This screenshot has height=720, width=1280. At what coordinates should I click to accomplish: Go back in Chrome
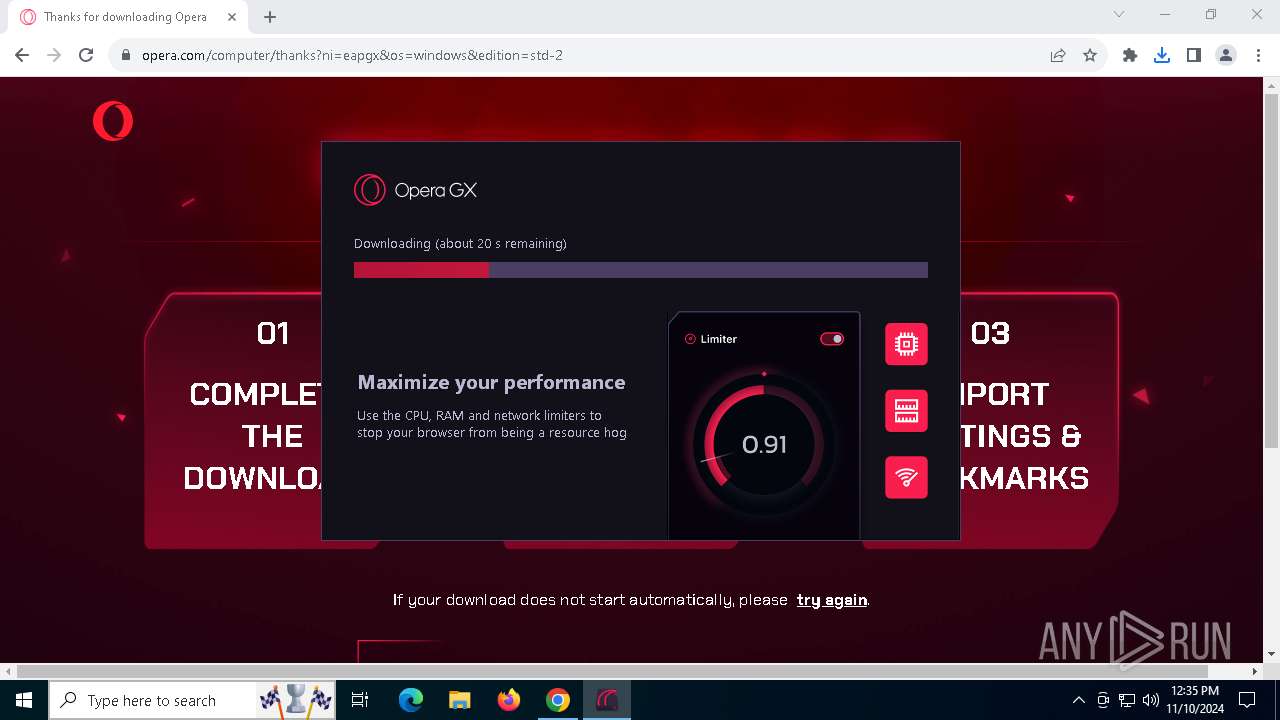point(22,55)
